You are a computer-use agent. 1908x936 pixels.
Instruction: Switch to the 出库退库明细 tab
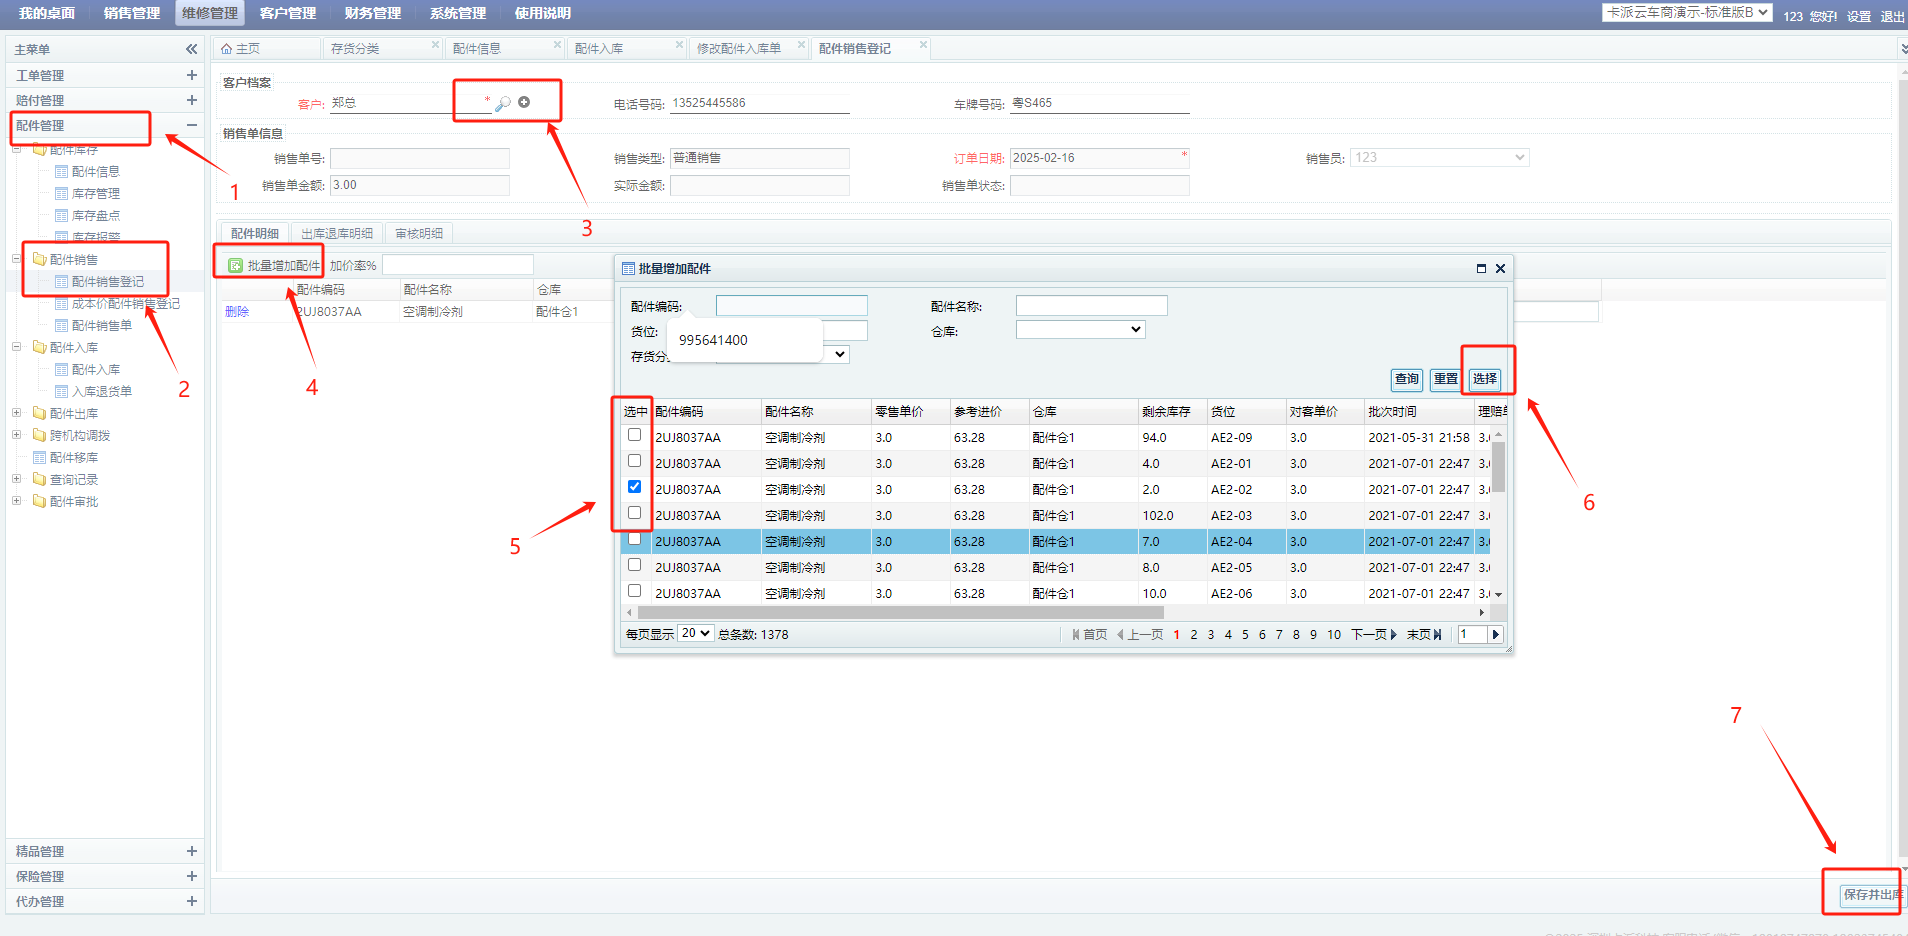point(337,234)
